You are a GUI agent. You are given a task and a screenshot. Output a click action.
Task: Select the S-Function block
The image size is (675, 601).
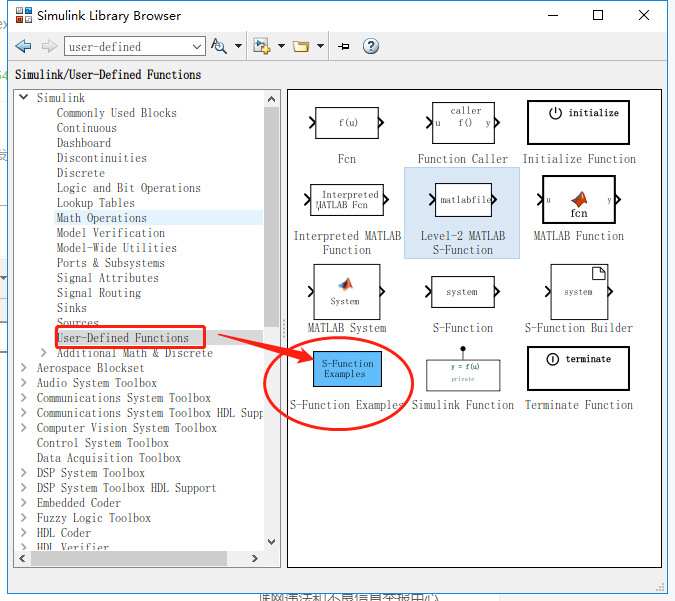pos(463,292)
